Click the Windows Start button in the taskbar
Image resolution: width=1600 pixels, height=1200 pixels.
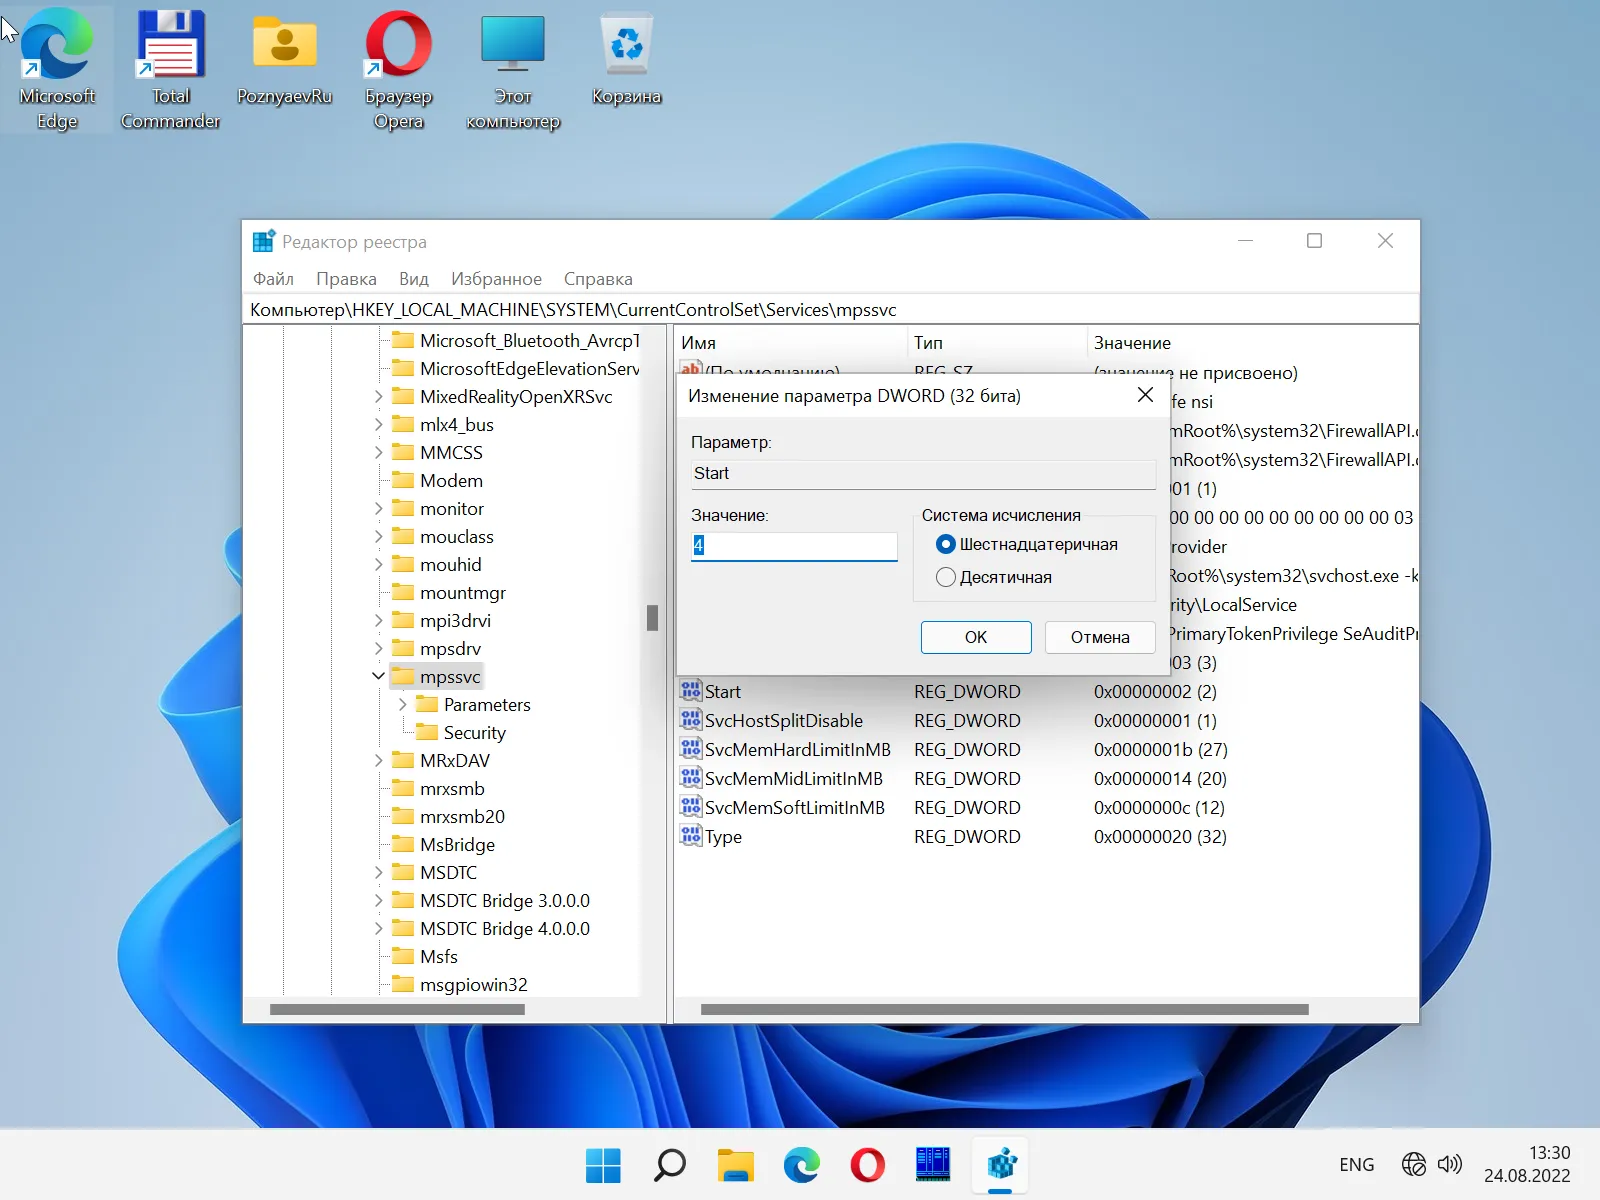[x=603, y=1165]
